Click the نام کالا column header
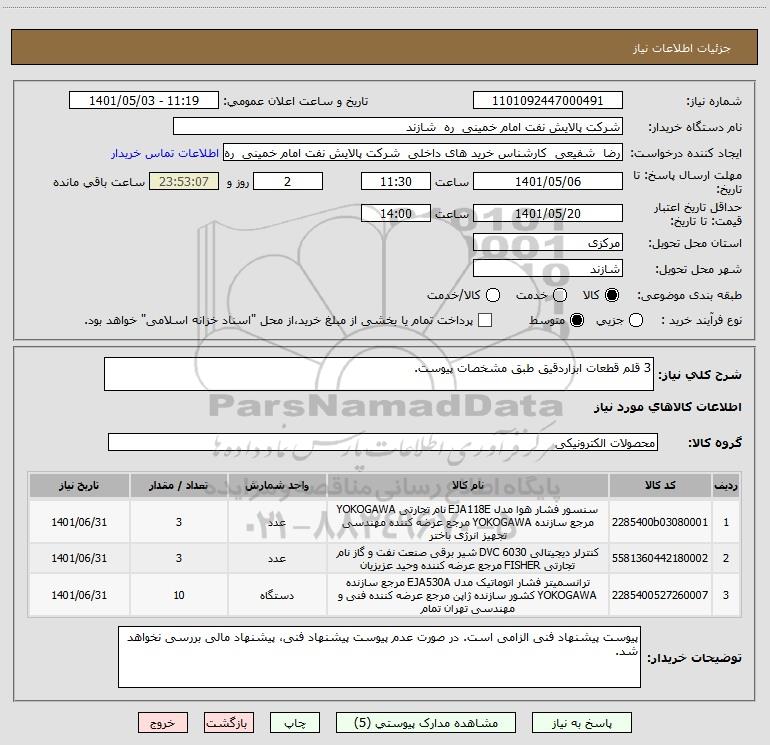 468,486
